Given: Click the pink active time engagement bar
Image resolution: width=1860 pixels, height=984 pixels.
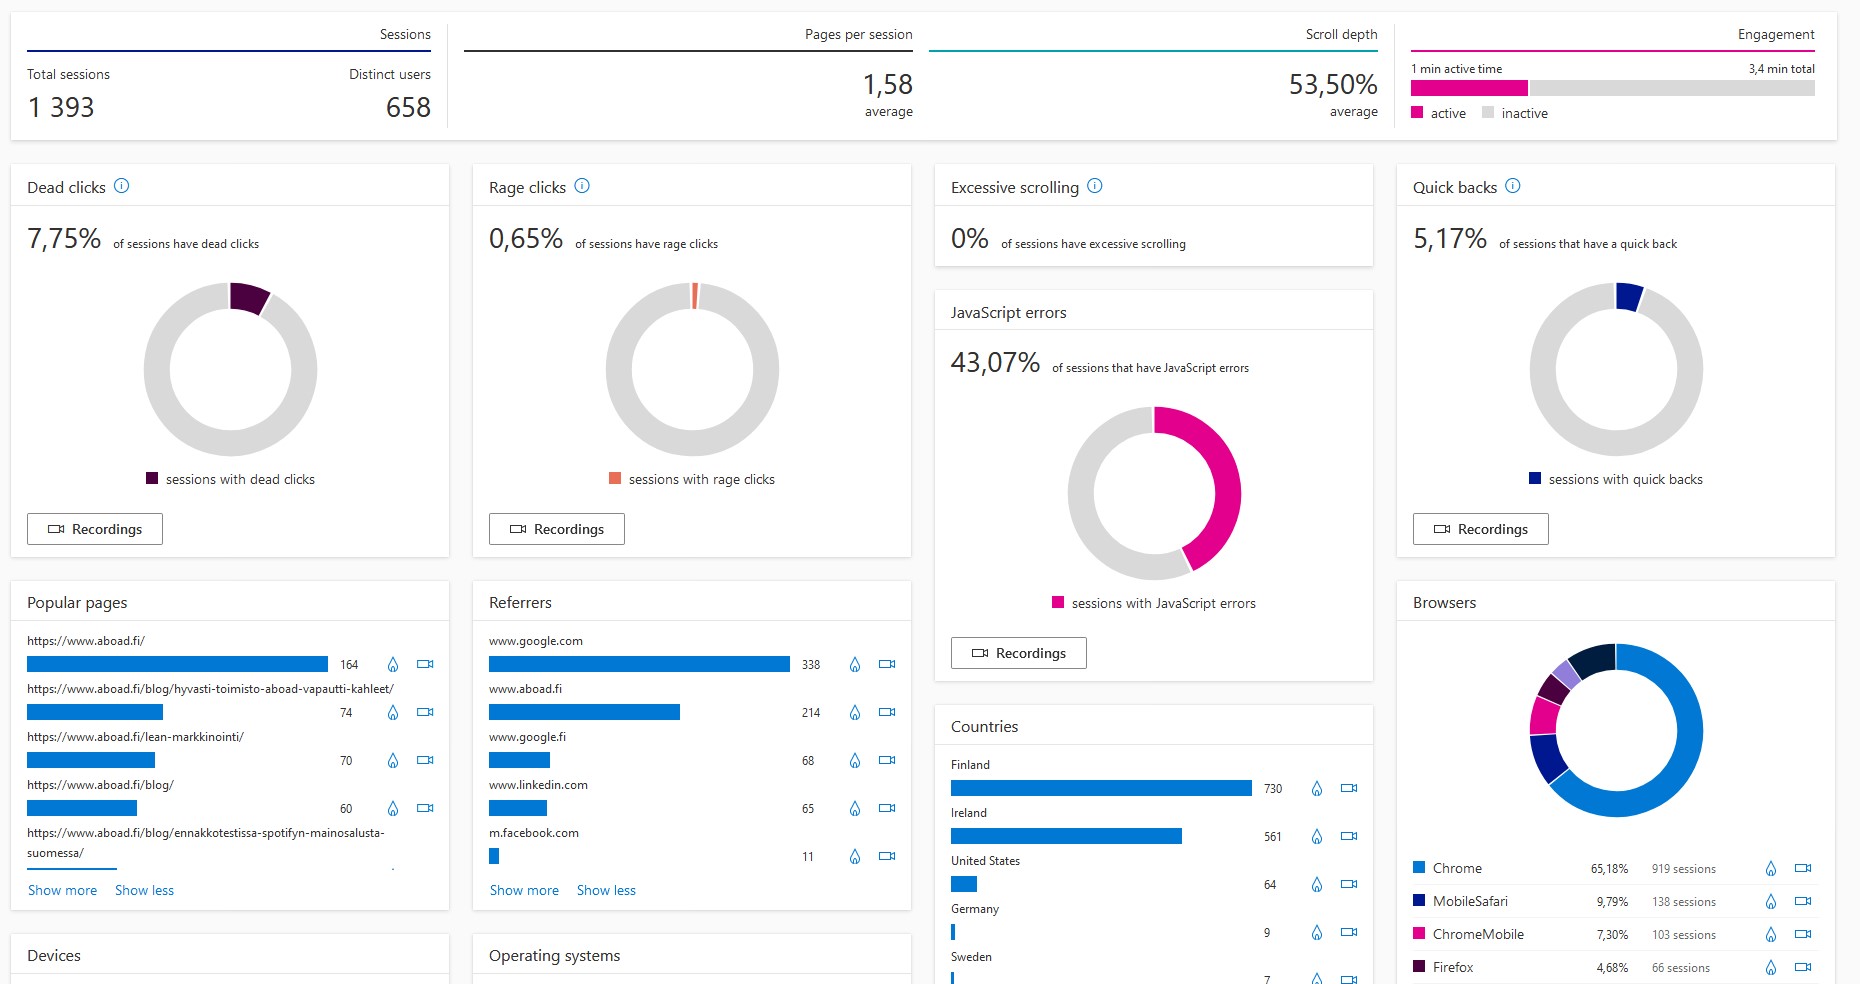Looking at the screenshot, I should pos(1469,88).
